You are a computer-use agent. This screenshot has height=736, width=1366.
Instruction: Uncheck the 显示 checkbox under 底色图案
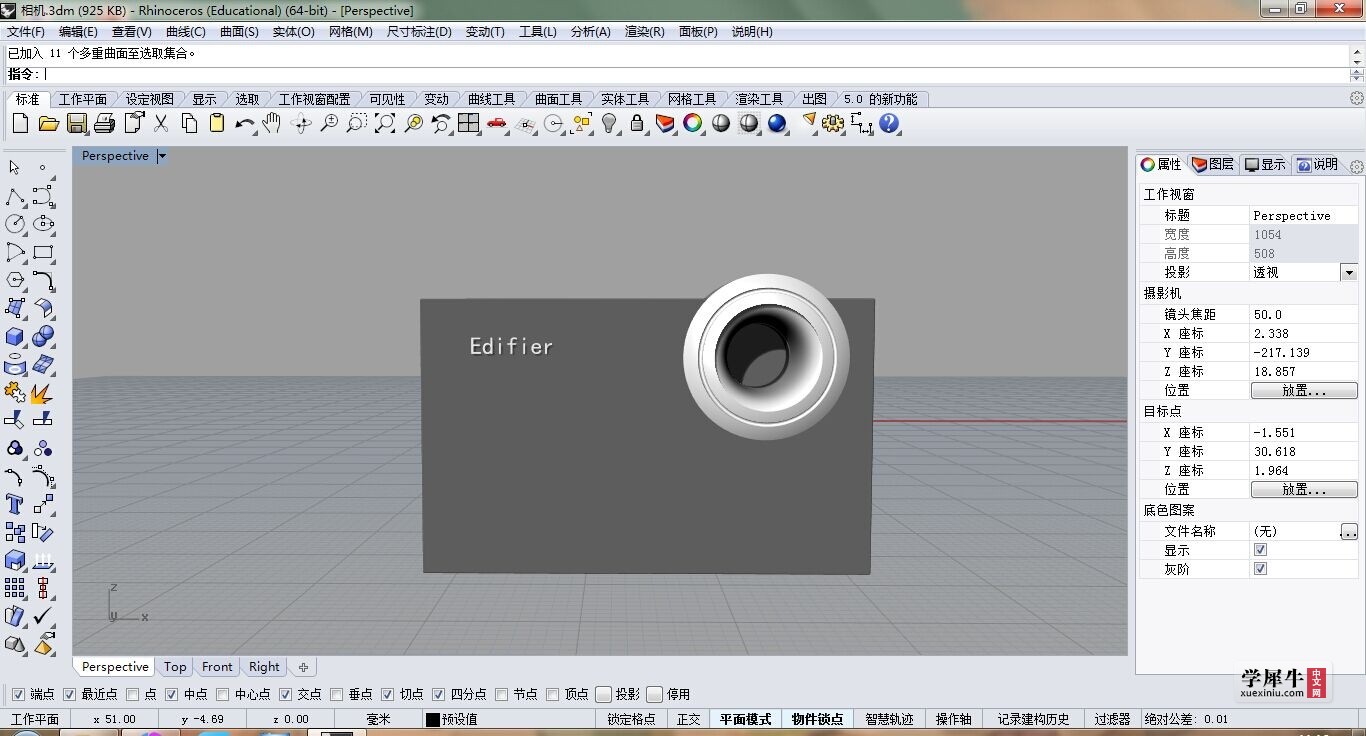pyautogui.click(x=1260, y=550)
